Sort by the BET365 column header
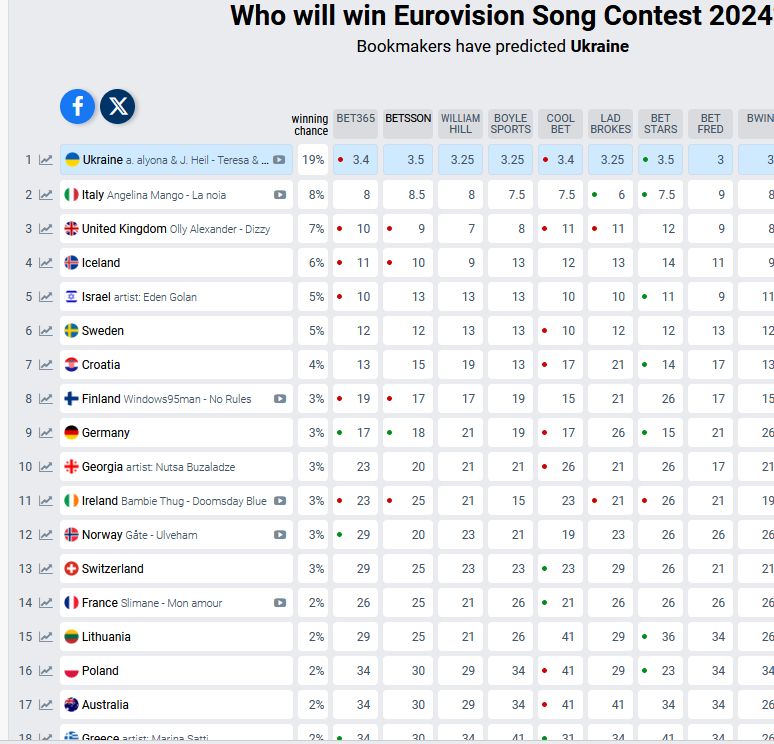Viewport: 774px width, 744px height. coord(355,119)
